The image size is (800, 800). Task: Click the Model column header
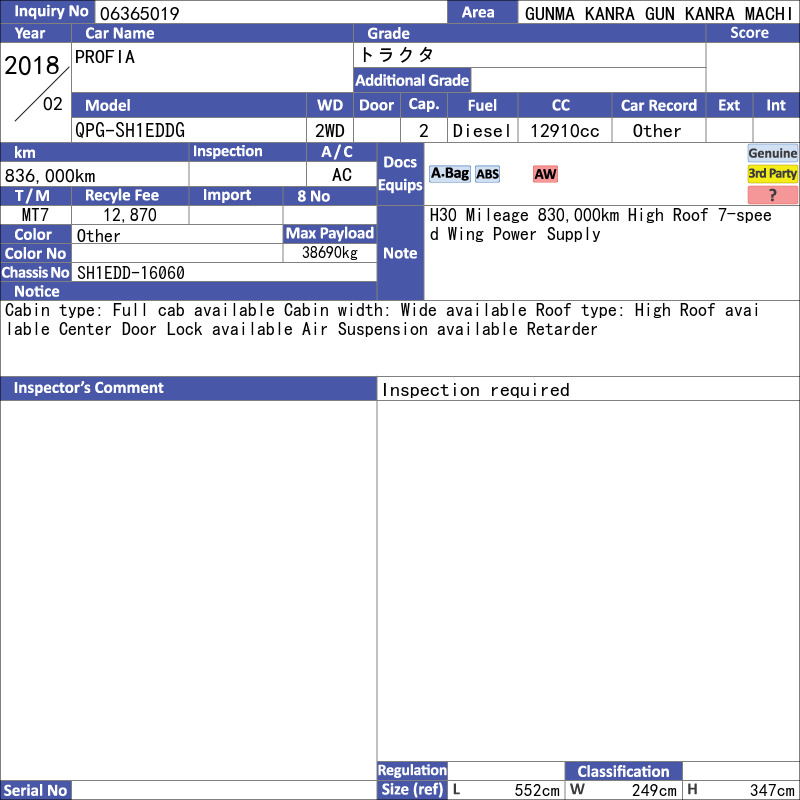189,105
